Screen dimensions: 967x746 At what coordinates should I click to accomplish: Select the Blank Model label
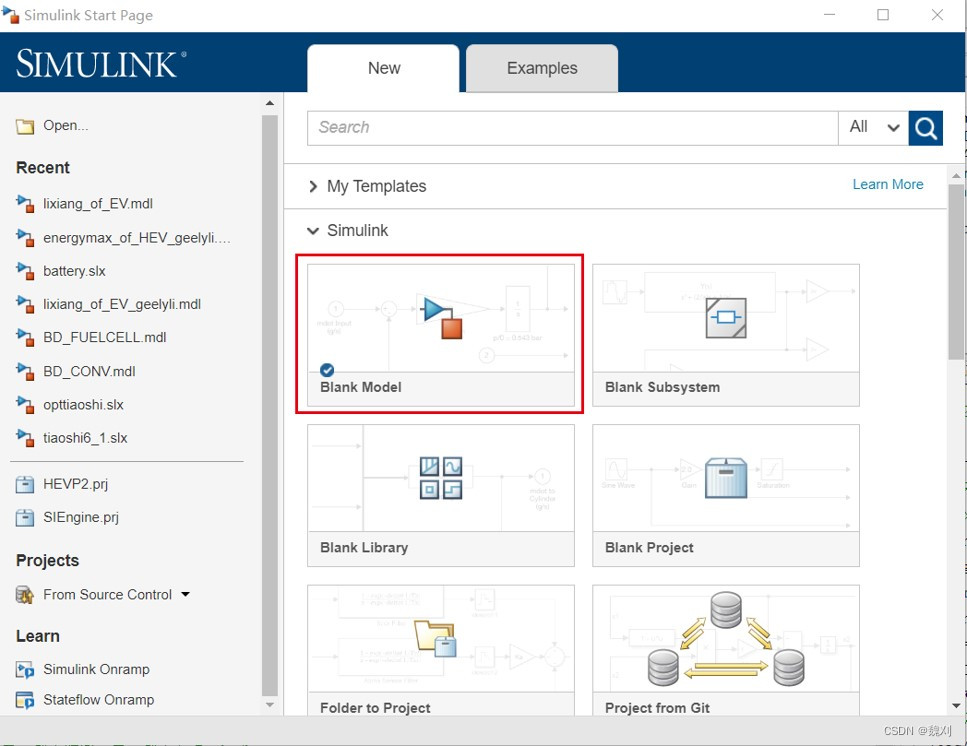361,387
